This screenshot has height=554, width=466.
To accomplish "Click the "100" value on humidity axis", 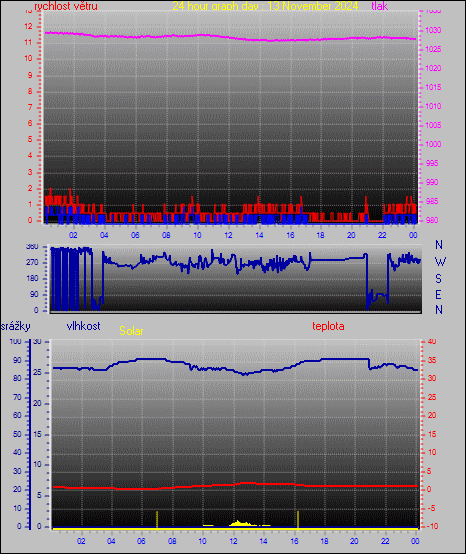I will 16,342.
